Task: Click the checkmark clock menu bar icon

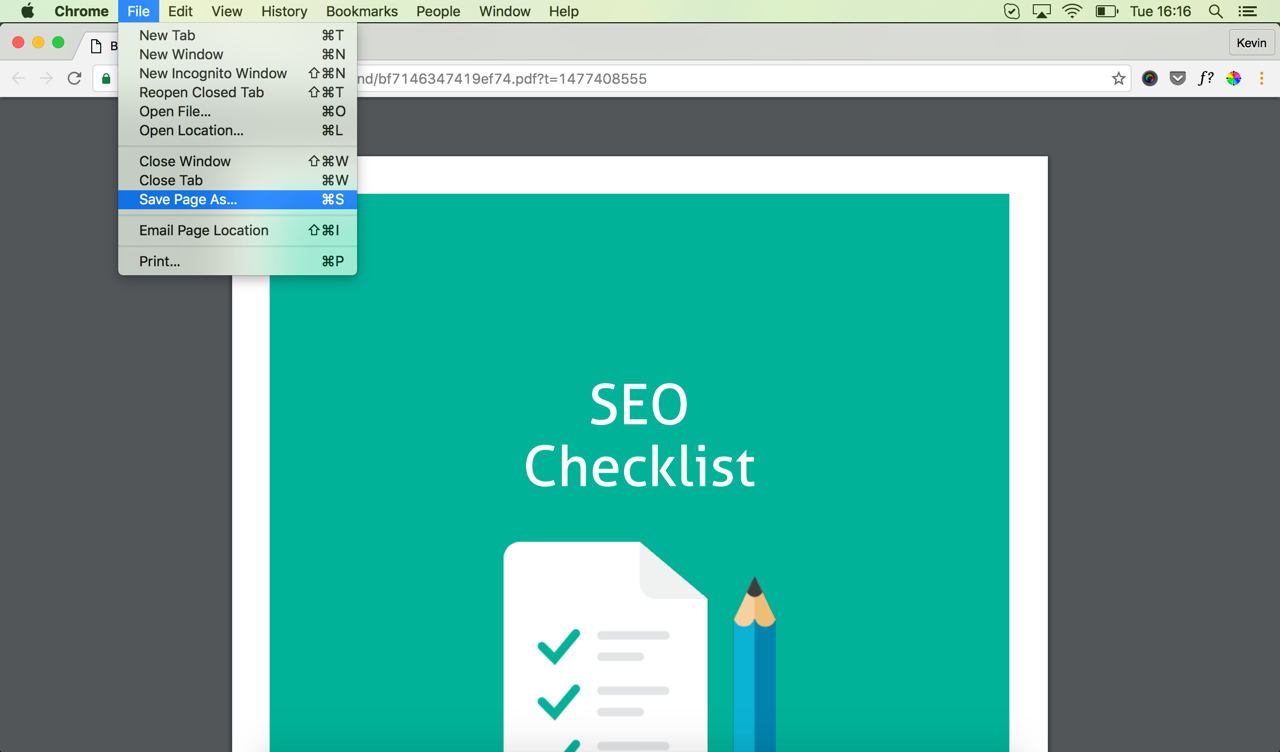Action: pos(1012,11)
